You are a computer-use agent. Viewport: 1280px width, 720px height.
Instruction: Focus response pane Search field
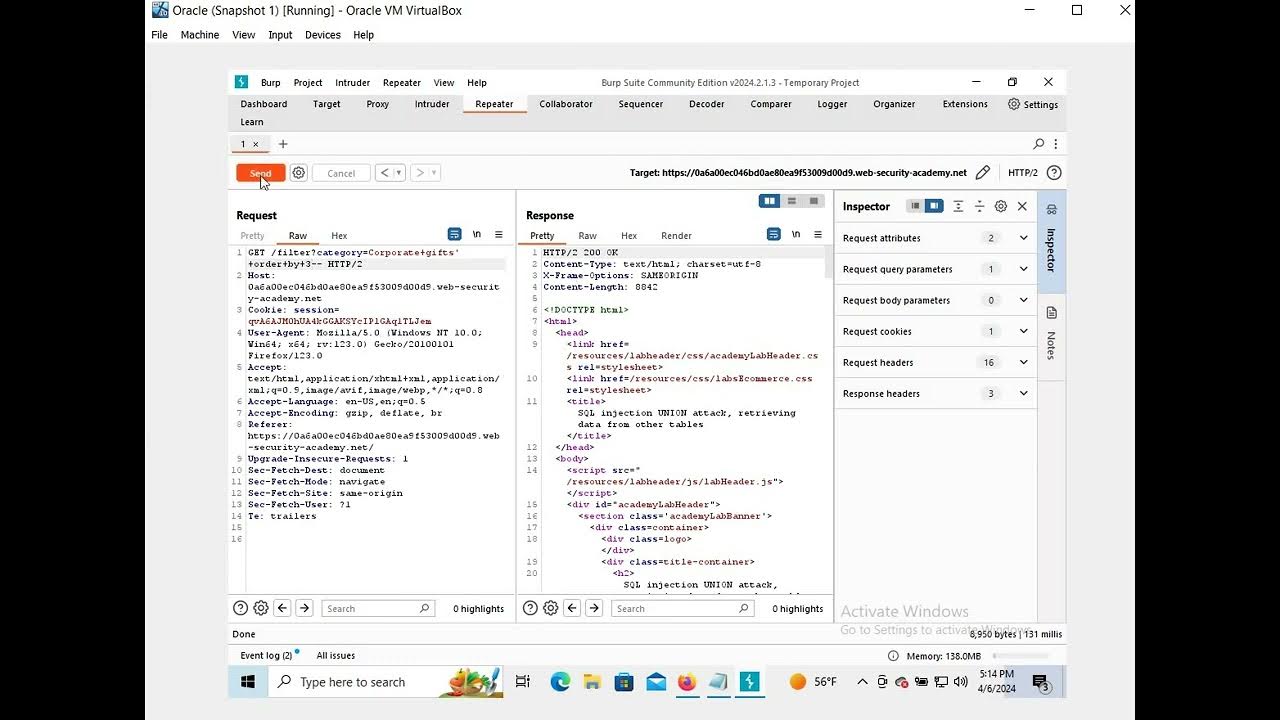point(684,608)
